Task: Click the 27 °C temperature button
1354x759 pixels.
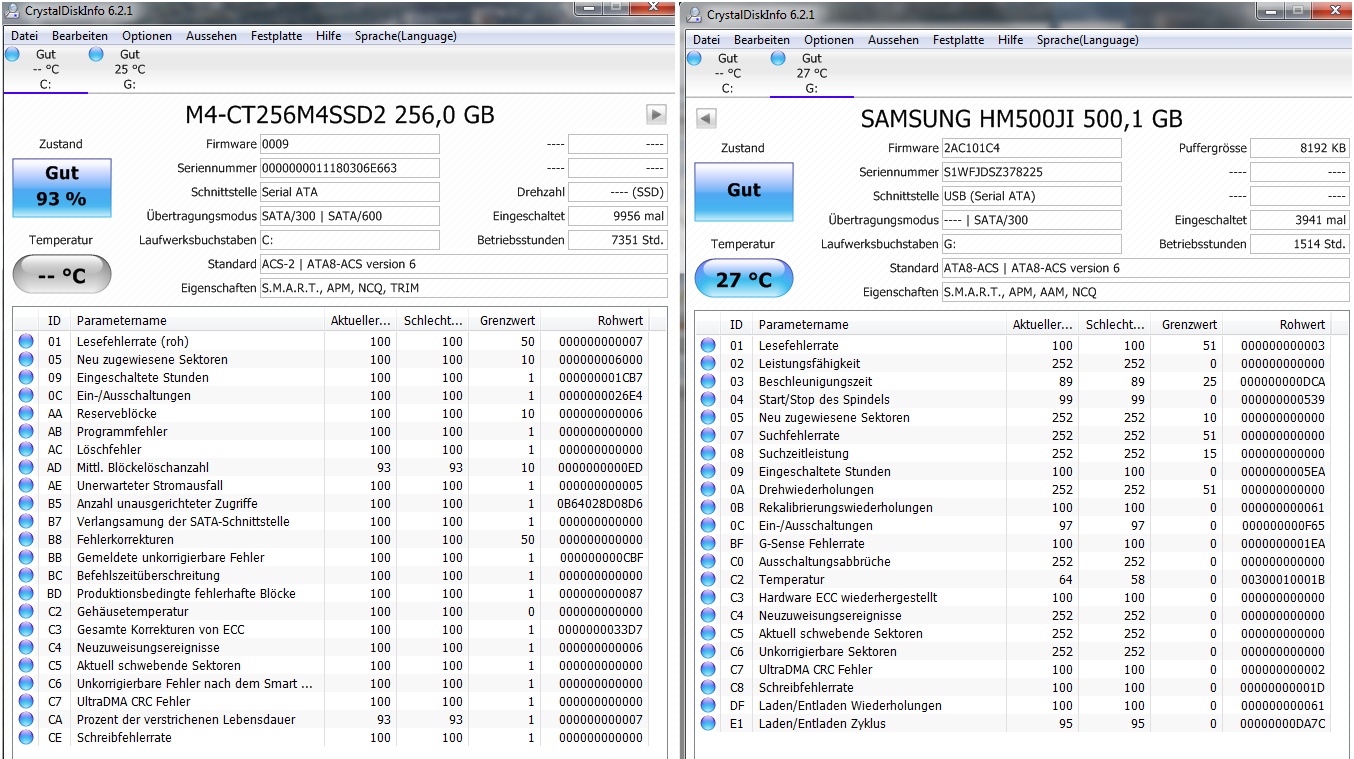Action: point(743,278)
